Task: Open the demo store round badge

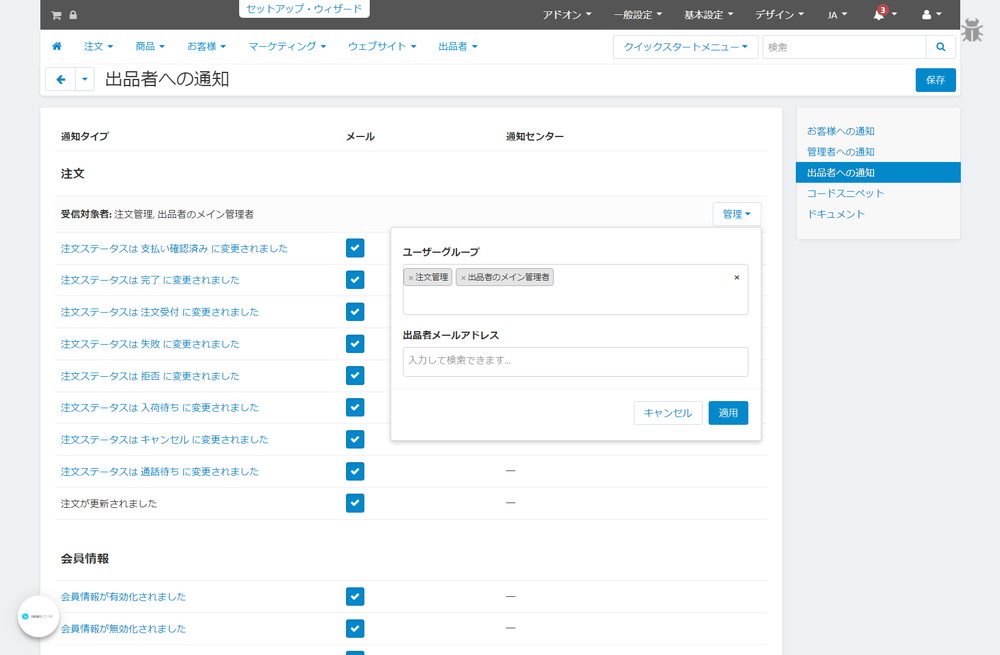Action: coord(38,616)
